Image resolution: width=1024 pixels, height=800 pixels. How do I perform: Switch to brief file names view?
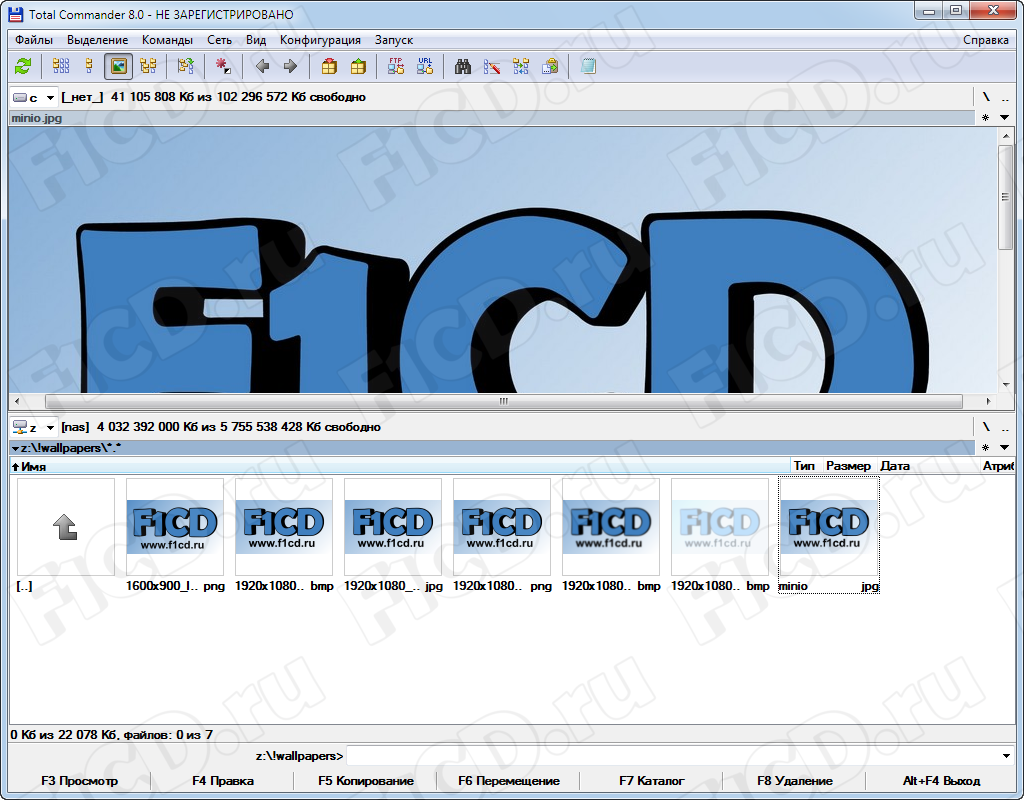pos(61,66)
